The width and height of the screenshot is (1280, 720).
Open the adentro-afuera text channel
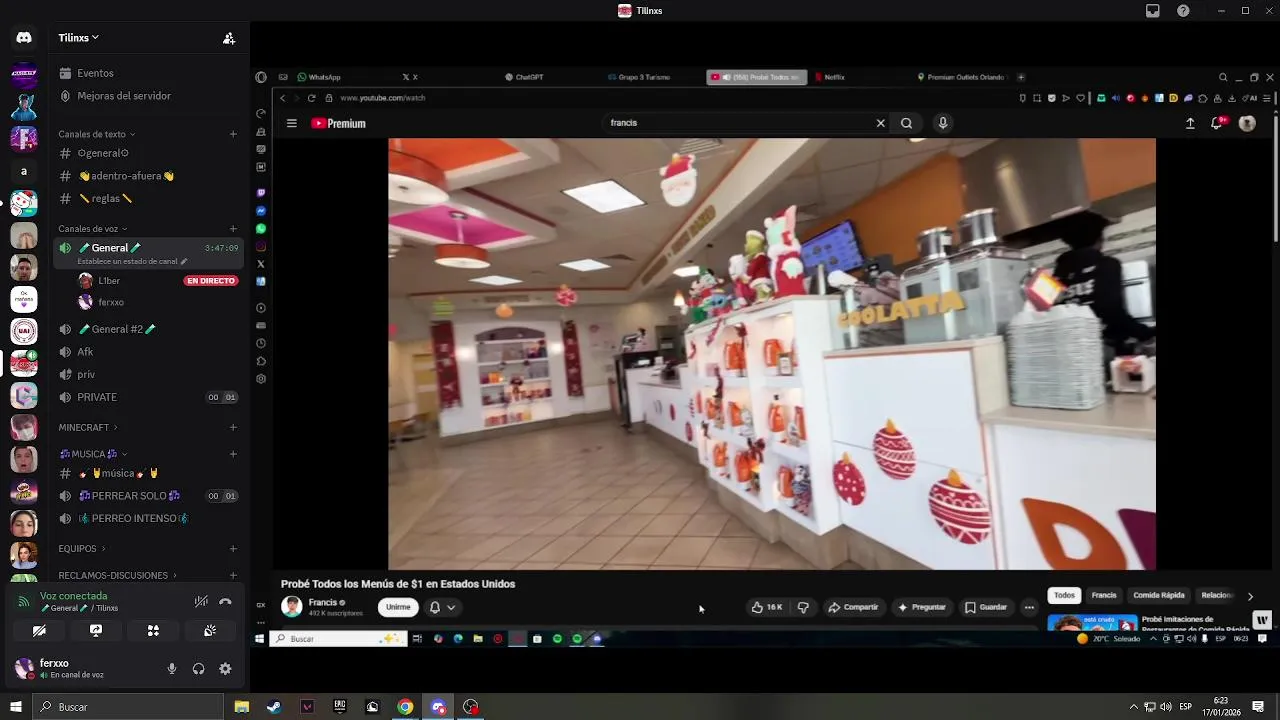[148, 176]
